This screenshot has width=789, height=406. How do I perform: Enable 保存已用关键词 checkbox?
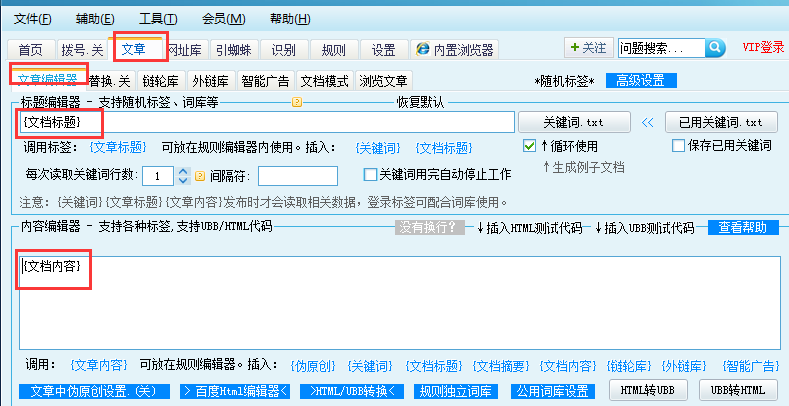[x=677, y=146]
